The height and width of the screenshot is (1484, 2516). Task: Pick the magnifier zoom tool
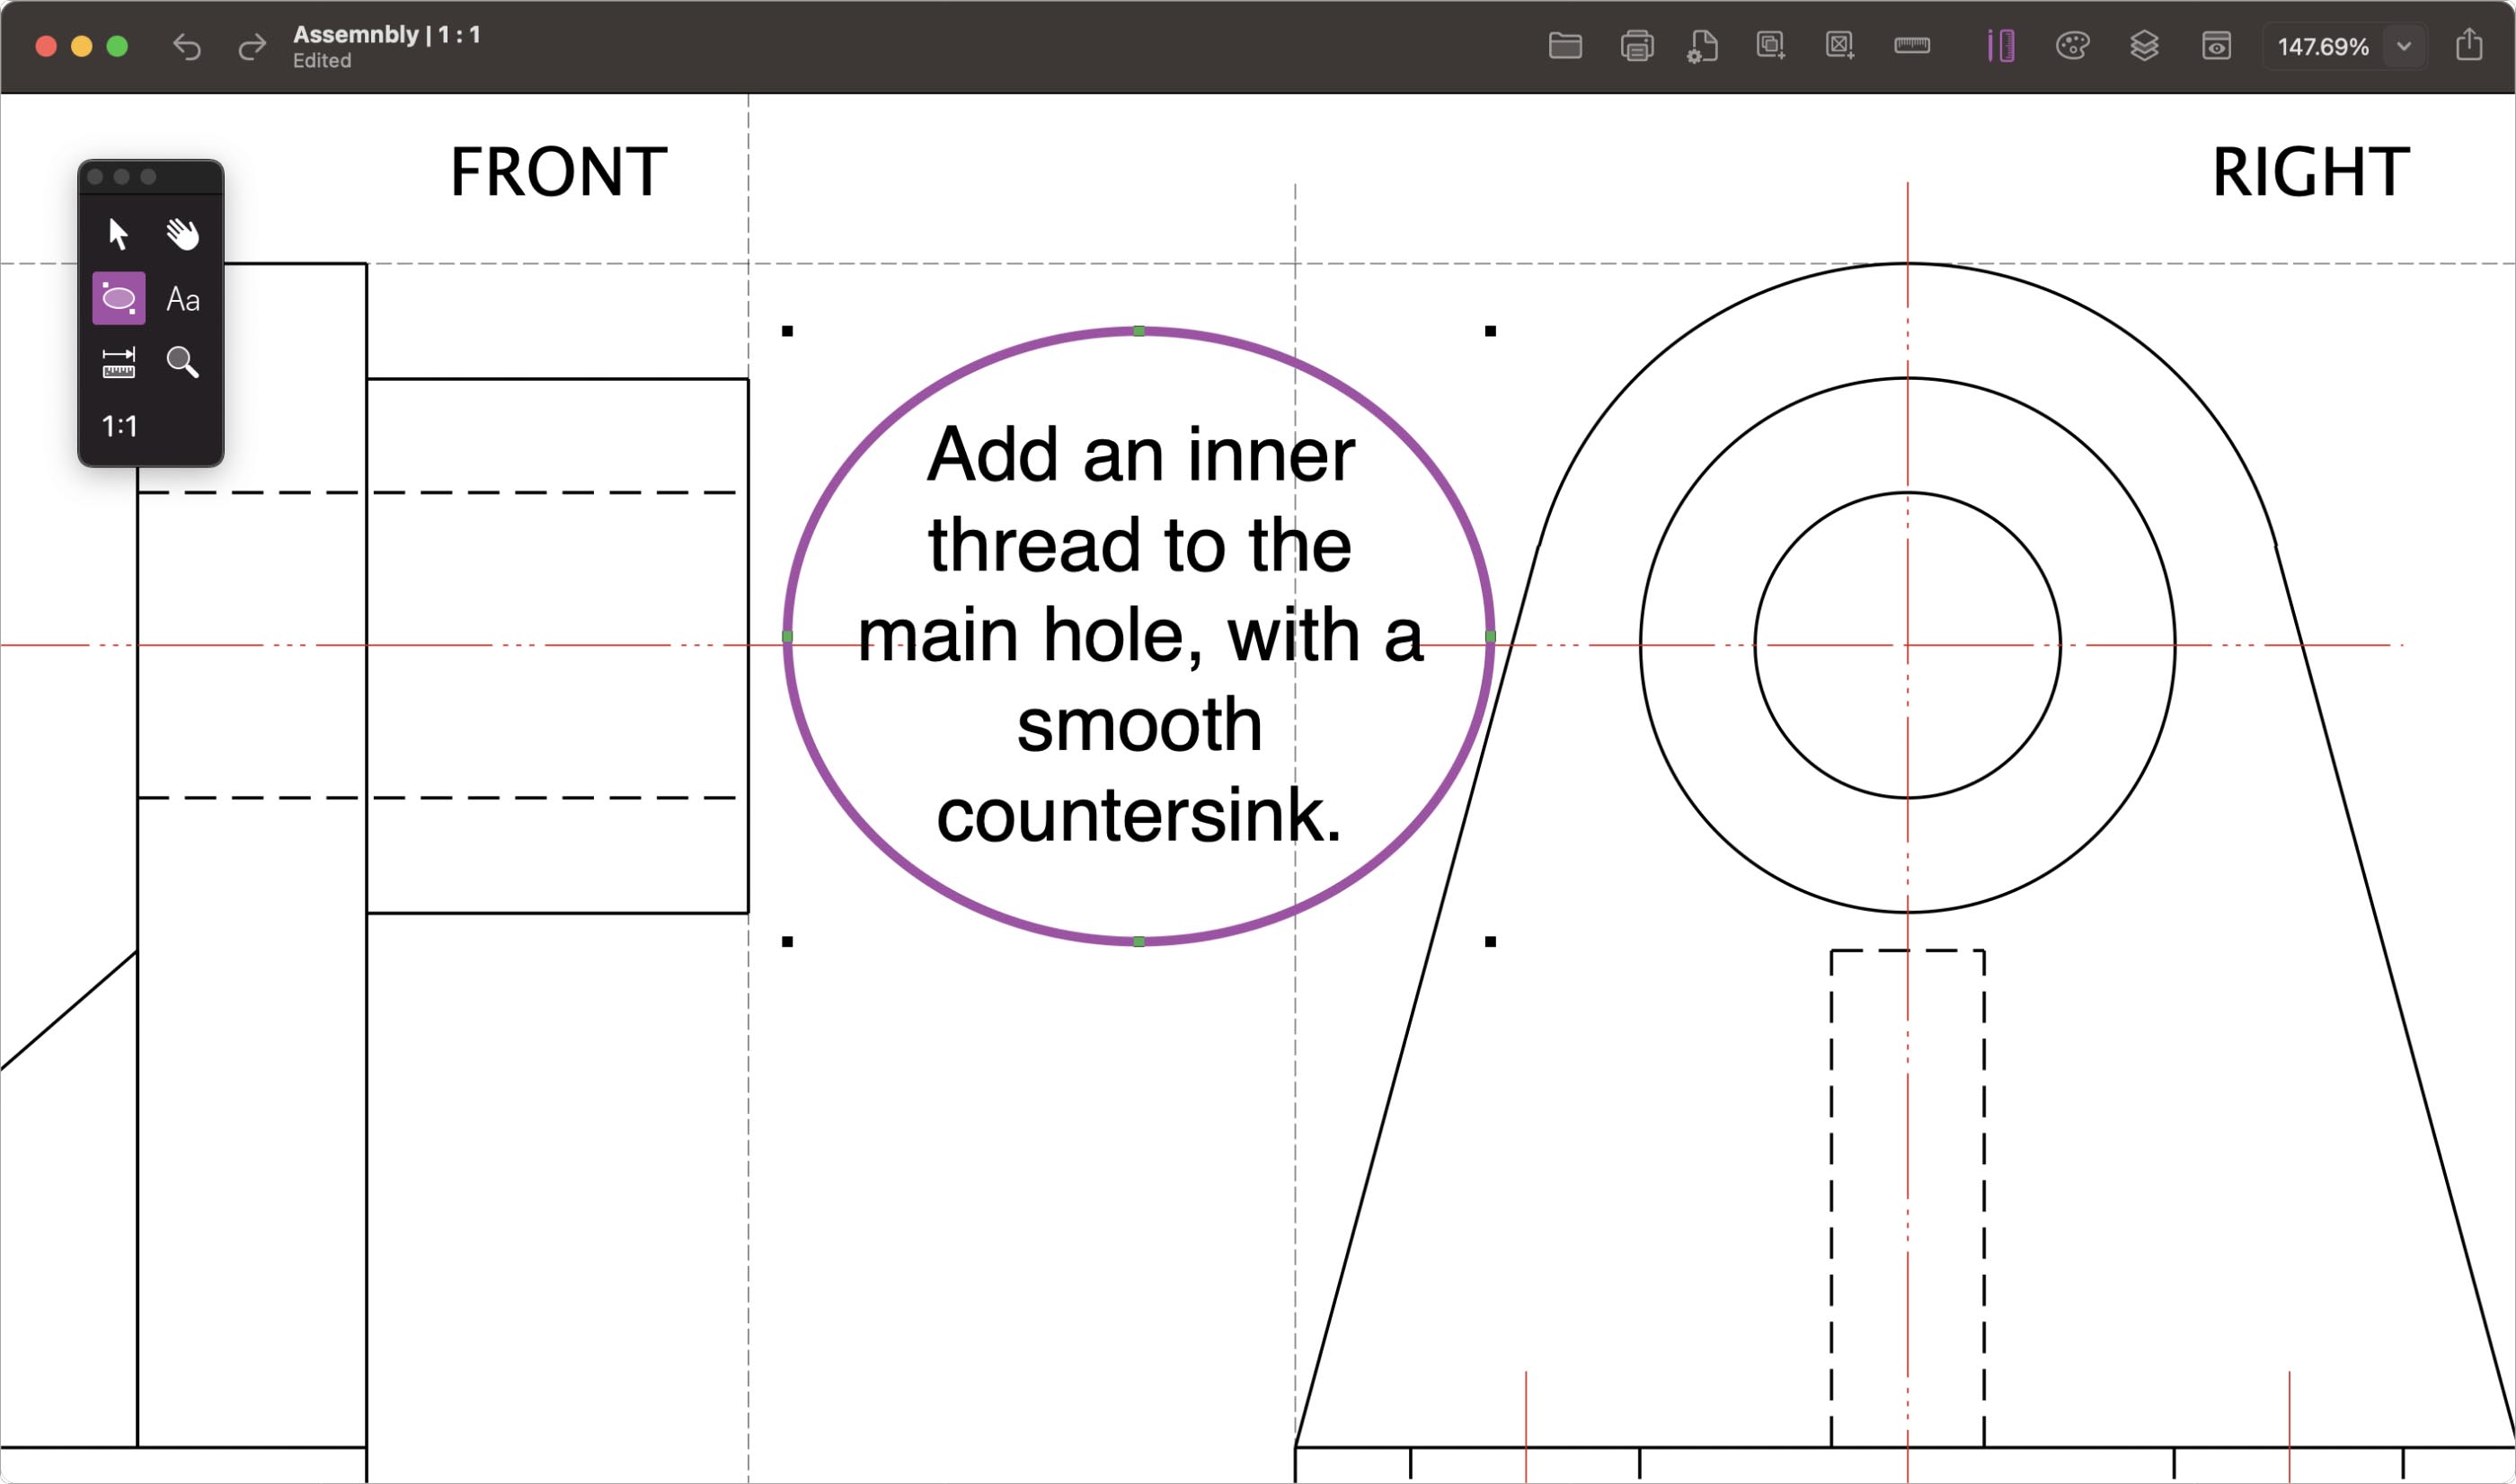click(184, 363)
